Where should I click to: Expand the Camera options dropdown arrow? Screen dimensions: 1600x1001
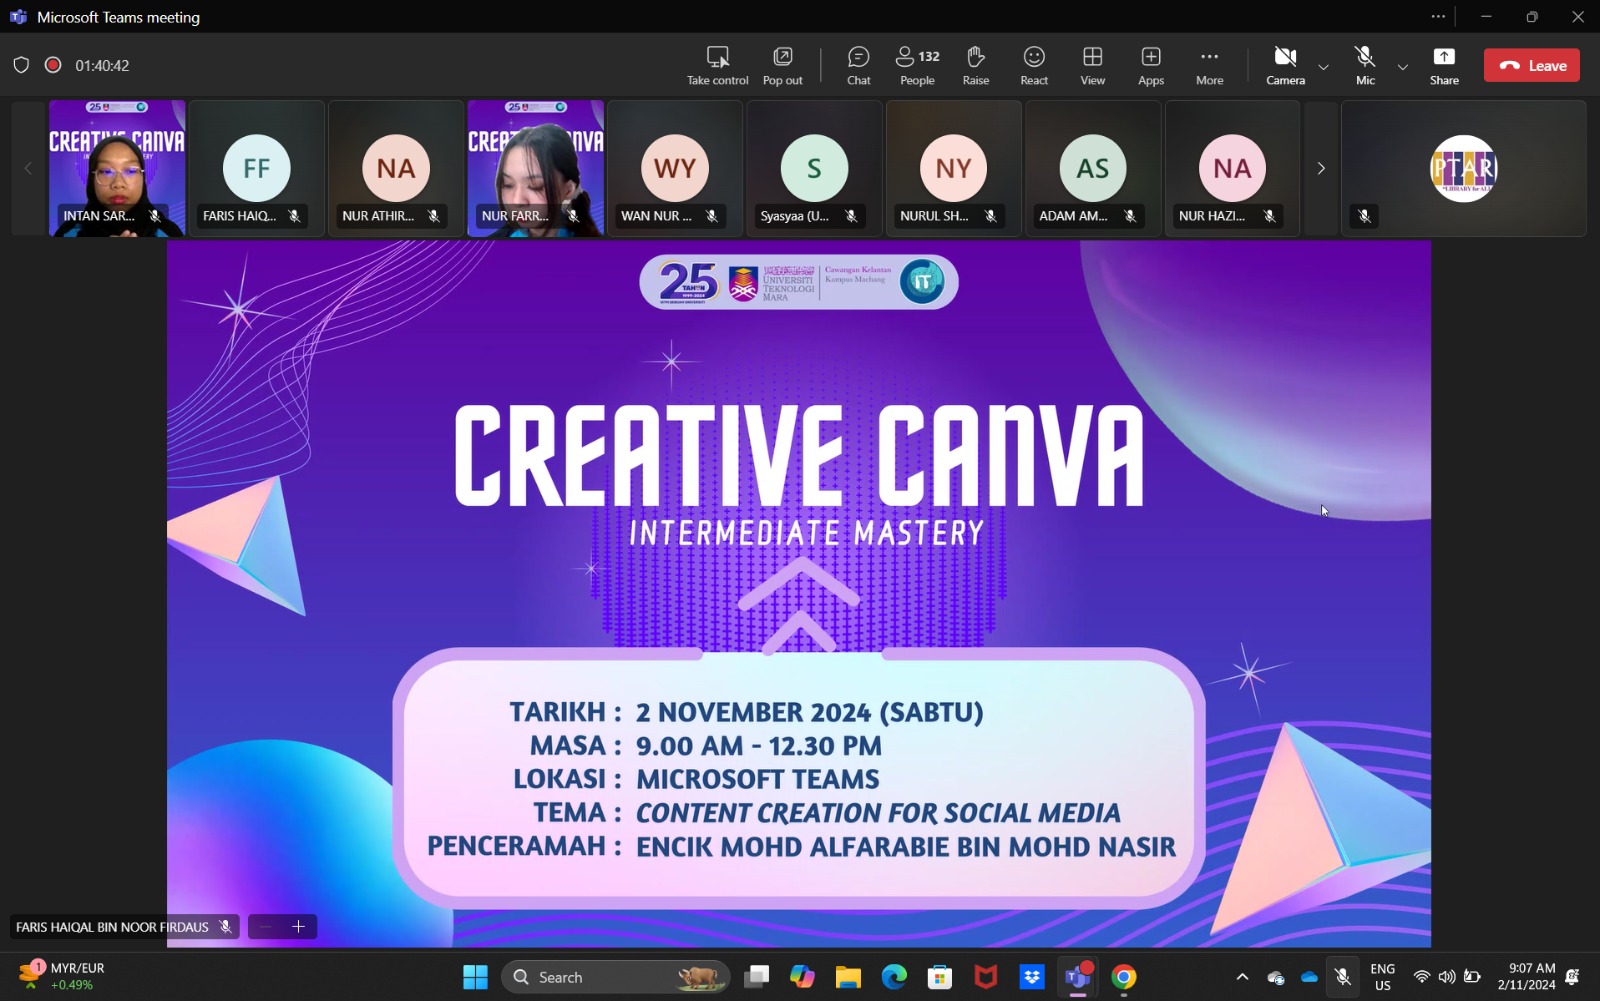tap(1323, 67)
